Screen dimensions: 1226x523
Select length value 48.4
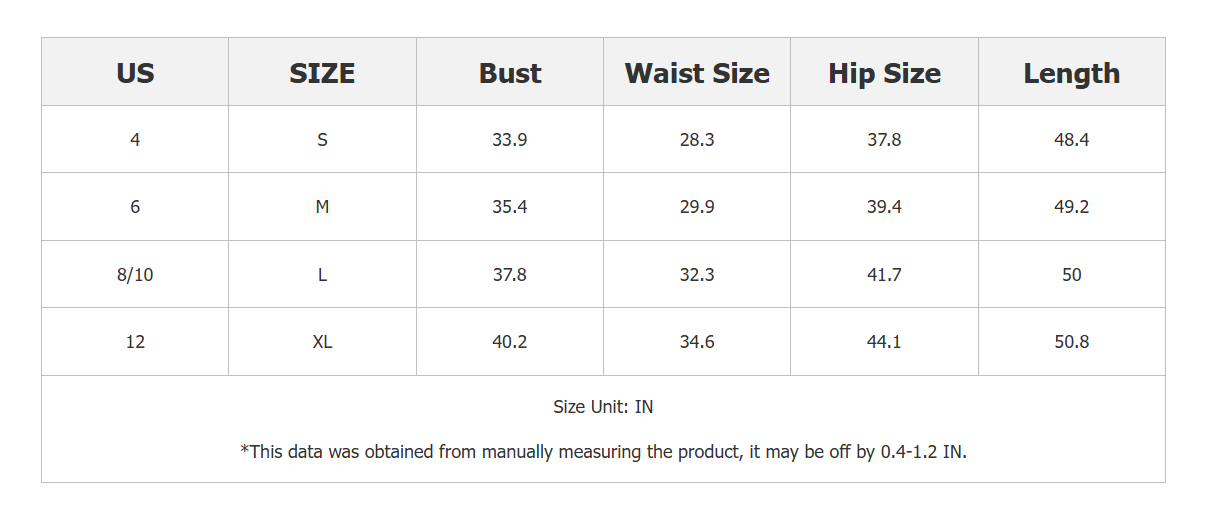coord(1071,140)
